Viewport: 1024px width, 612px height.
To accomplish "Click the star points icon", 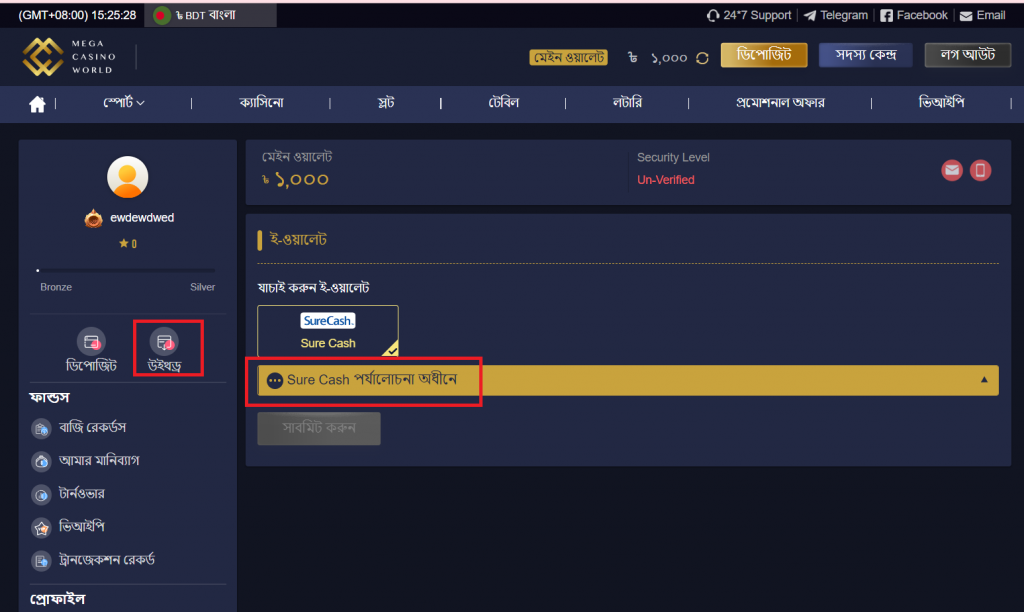I will coord(123,244).
